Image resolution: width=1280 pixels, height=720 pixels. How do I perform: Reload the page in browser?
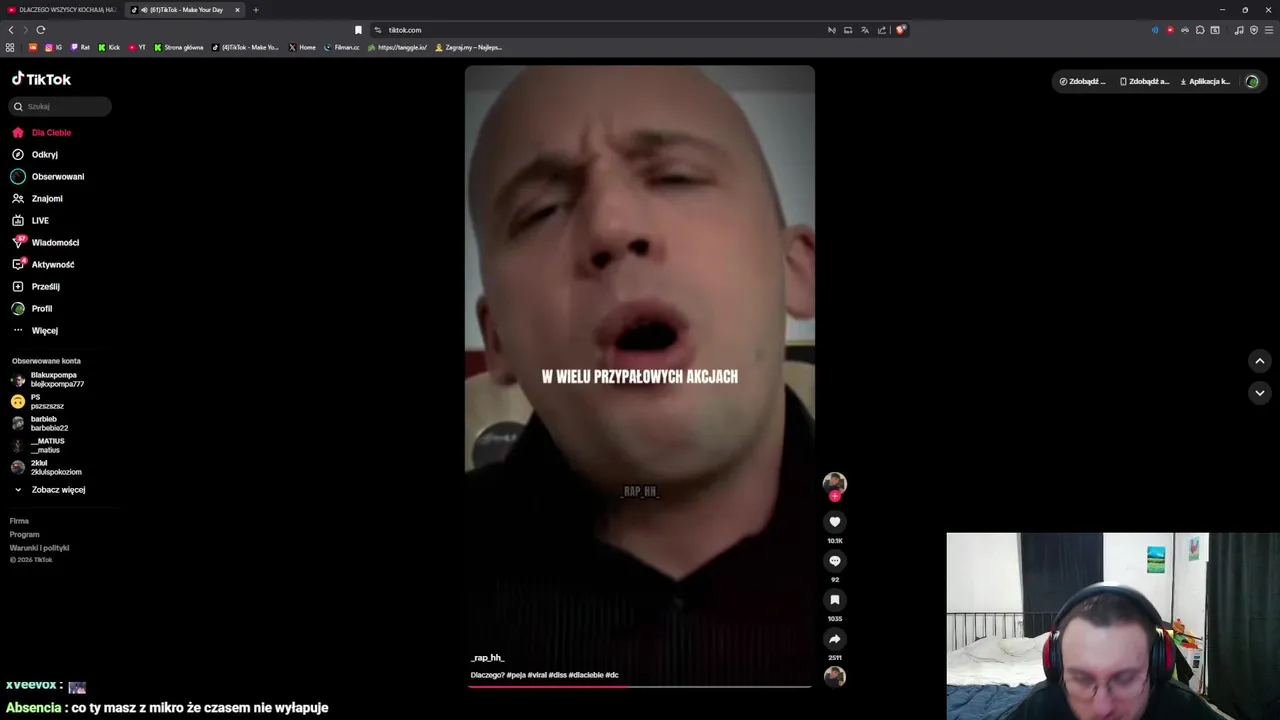[41, 30]
